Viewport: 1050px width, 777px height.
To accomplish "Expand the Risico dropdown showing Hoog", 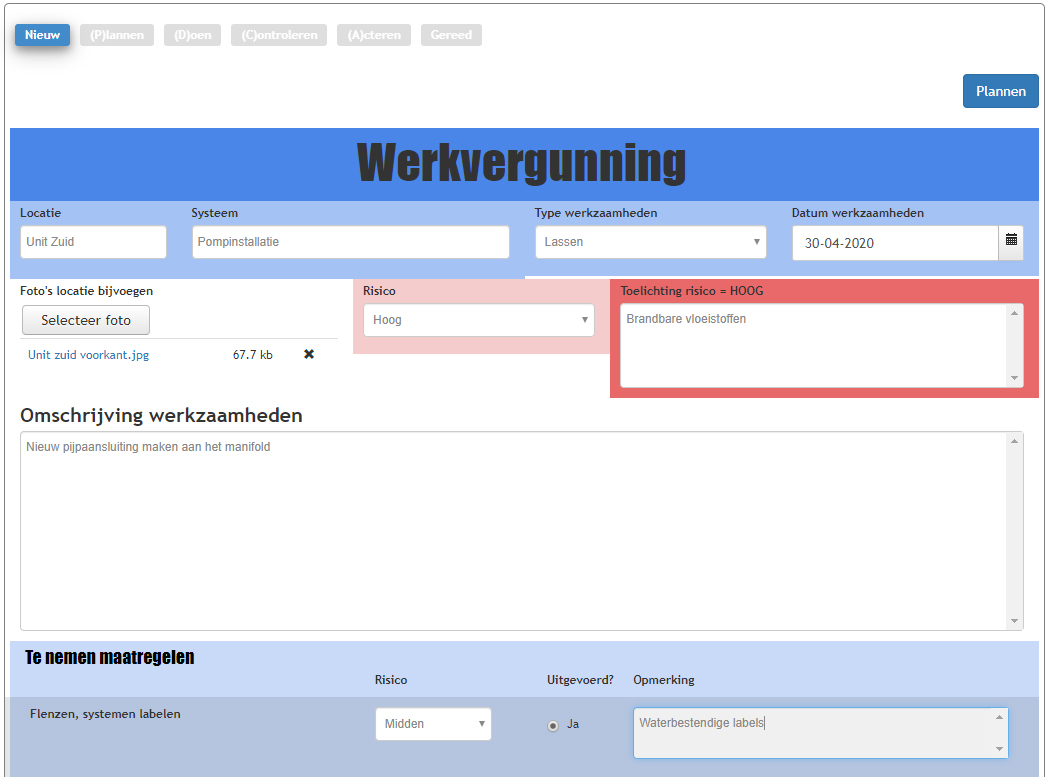I will click(478, 320).
